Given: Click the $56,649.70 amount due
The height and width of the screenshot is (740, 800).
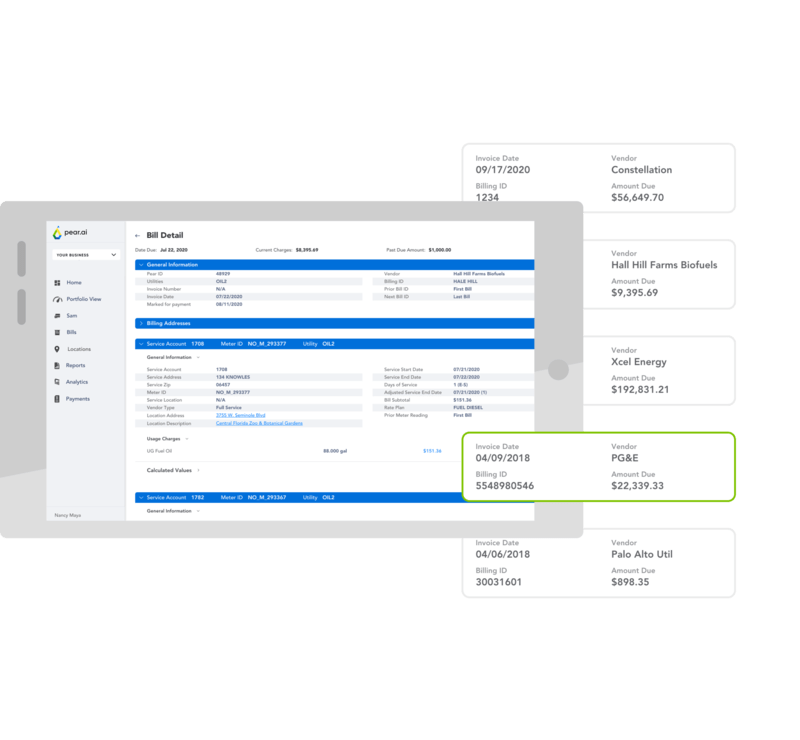Looking at the screenshot, I should tap(637, 198).
